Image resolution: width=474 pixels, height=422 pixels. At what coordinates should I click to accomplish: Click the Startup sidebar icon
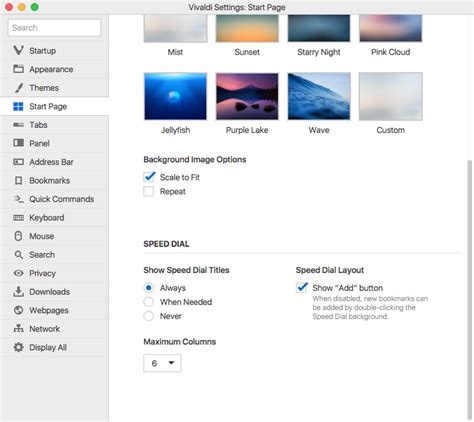coord(18,51)
